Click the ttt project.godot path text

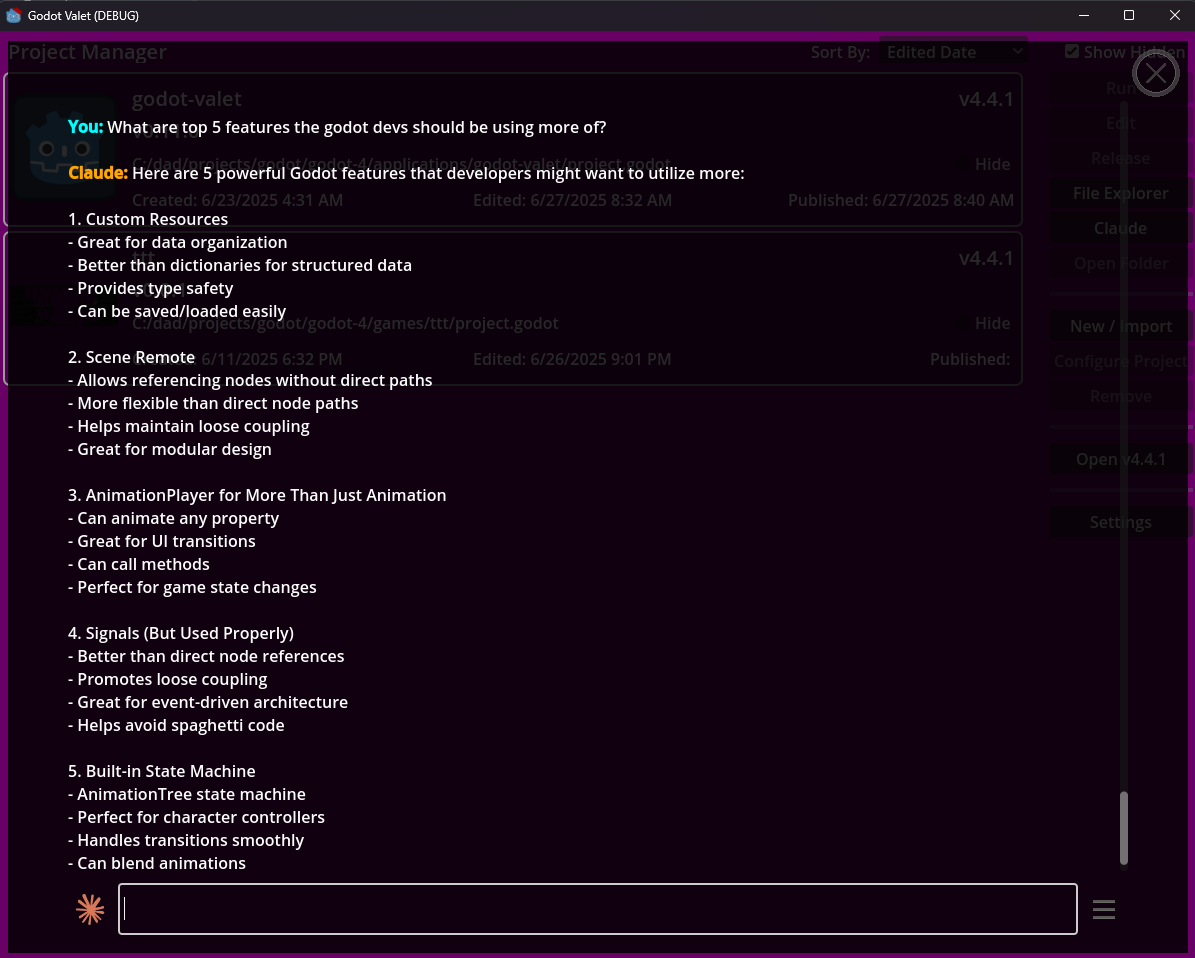(345, 323)
